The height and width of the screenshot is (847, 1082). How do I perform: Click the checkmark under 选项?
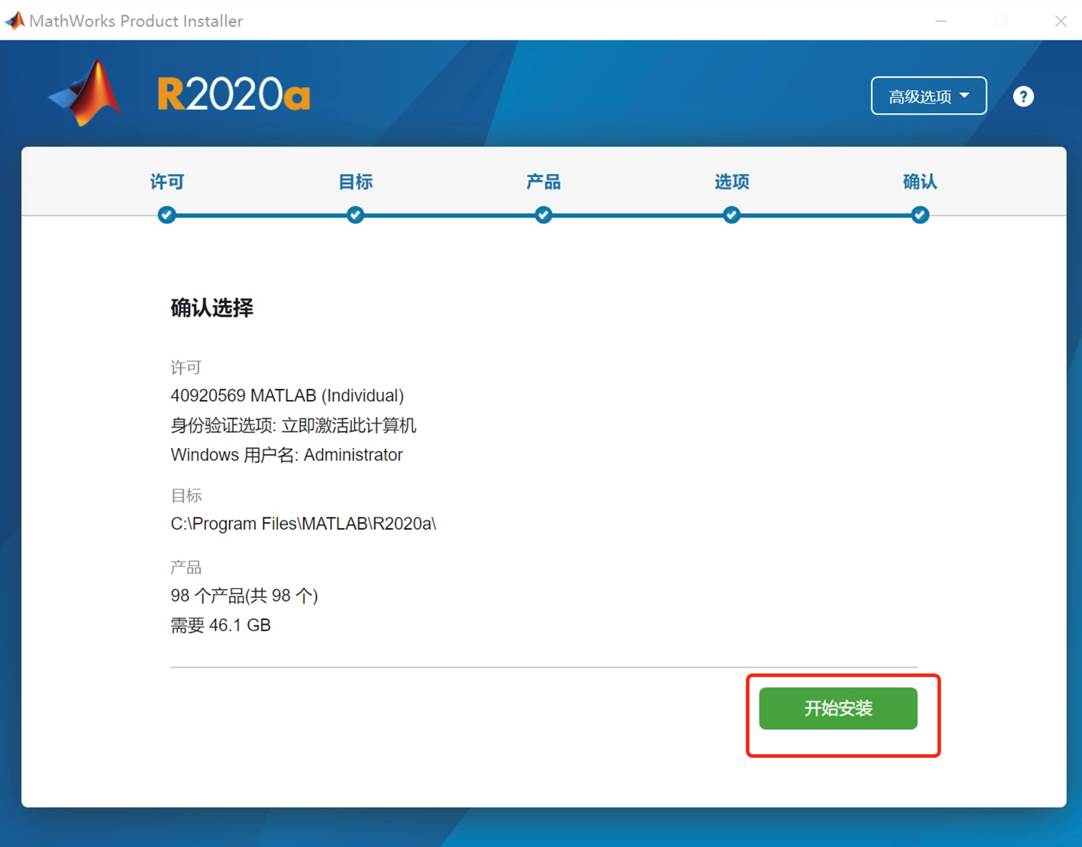pos(731,215)
